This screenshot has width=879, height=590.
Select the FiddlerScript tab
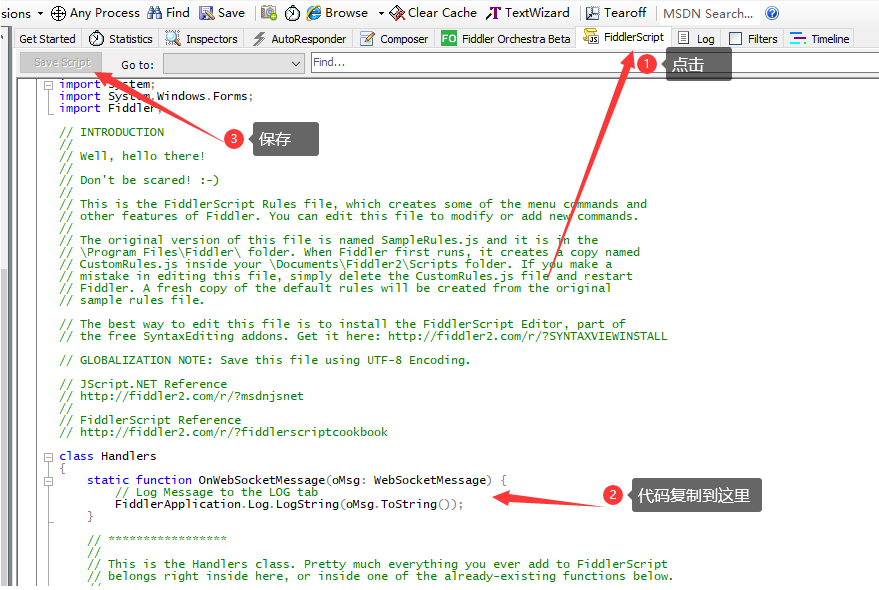623,38
